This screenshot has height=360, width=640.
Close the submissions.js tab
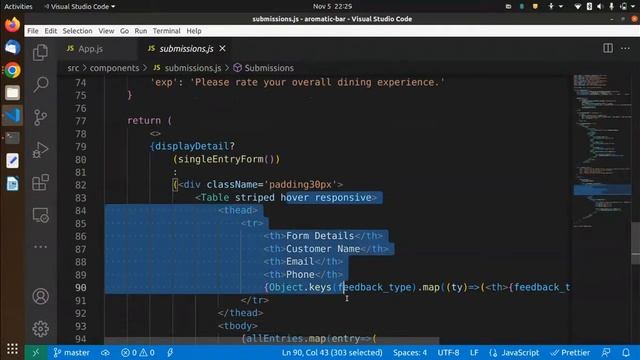point(222,49)
